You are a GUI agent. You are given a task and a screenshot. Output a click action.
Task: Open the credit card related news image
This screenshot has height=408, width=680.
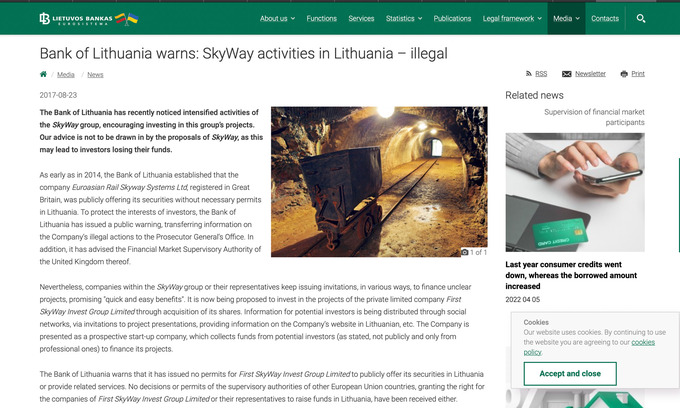pos(575,192)
